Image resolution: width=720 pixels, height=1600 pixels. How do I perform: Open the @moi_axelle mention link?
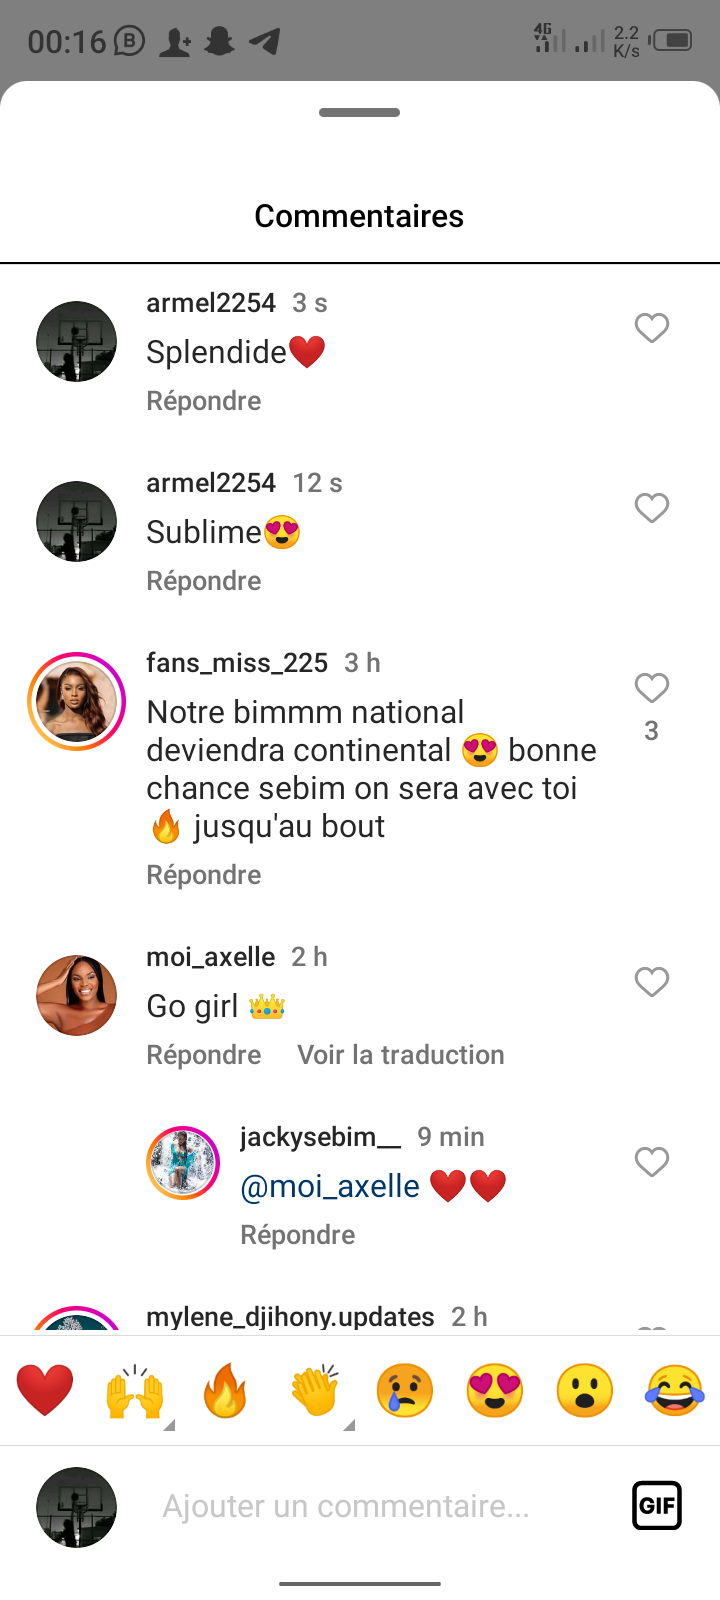tap(330, 1186)
